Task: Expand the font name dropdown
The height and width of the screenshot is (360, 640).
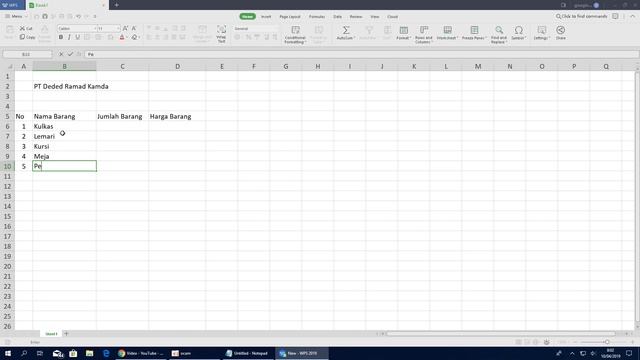Action: click(95, 29)
